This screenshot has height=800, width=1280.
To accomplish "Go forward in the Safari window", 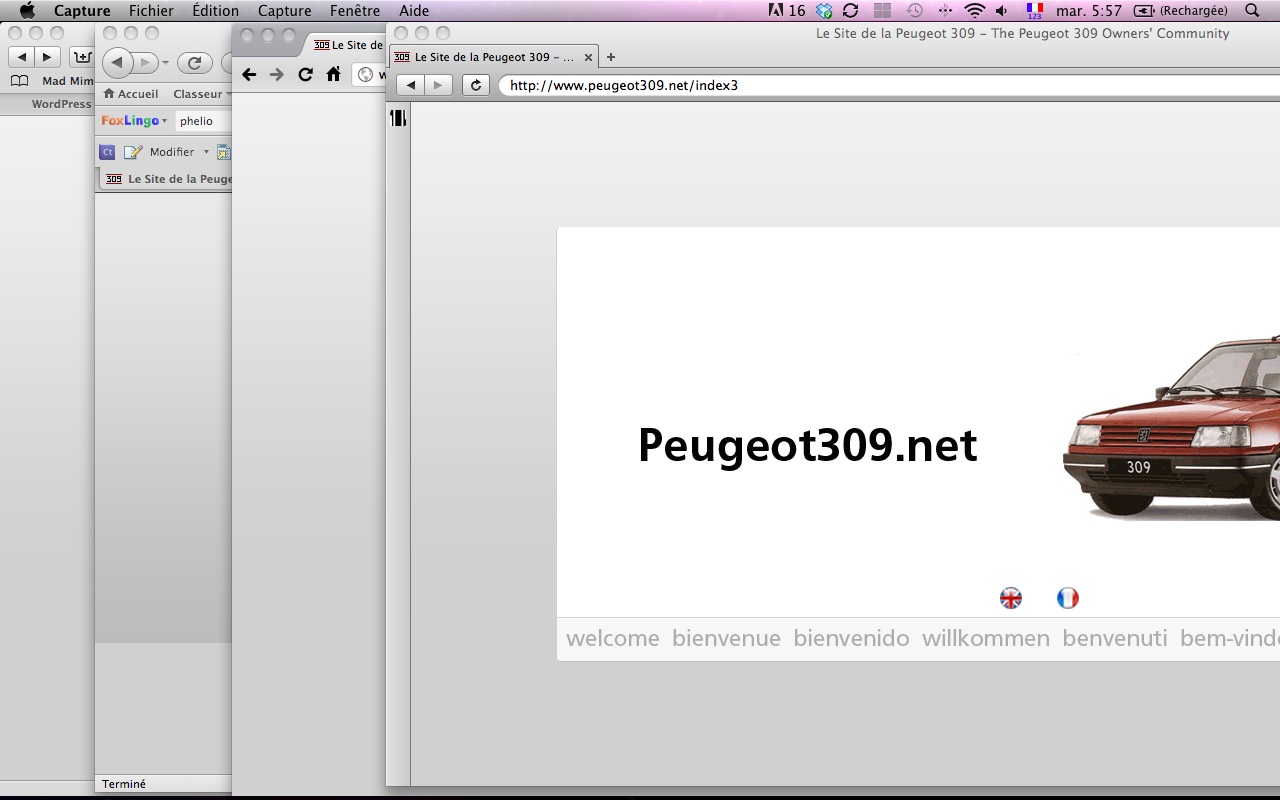I will pyautogui.click(x=47, y=57).
